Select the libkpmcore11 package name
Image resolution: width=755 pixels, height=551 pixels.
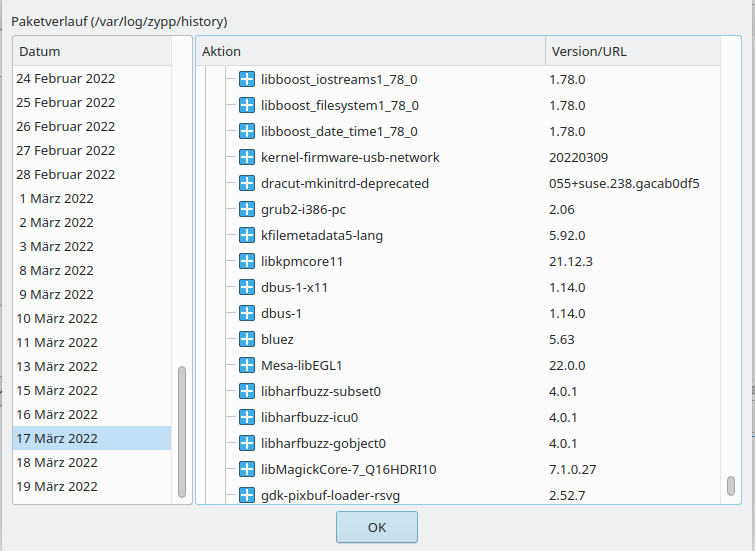(x=302, y=262)
